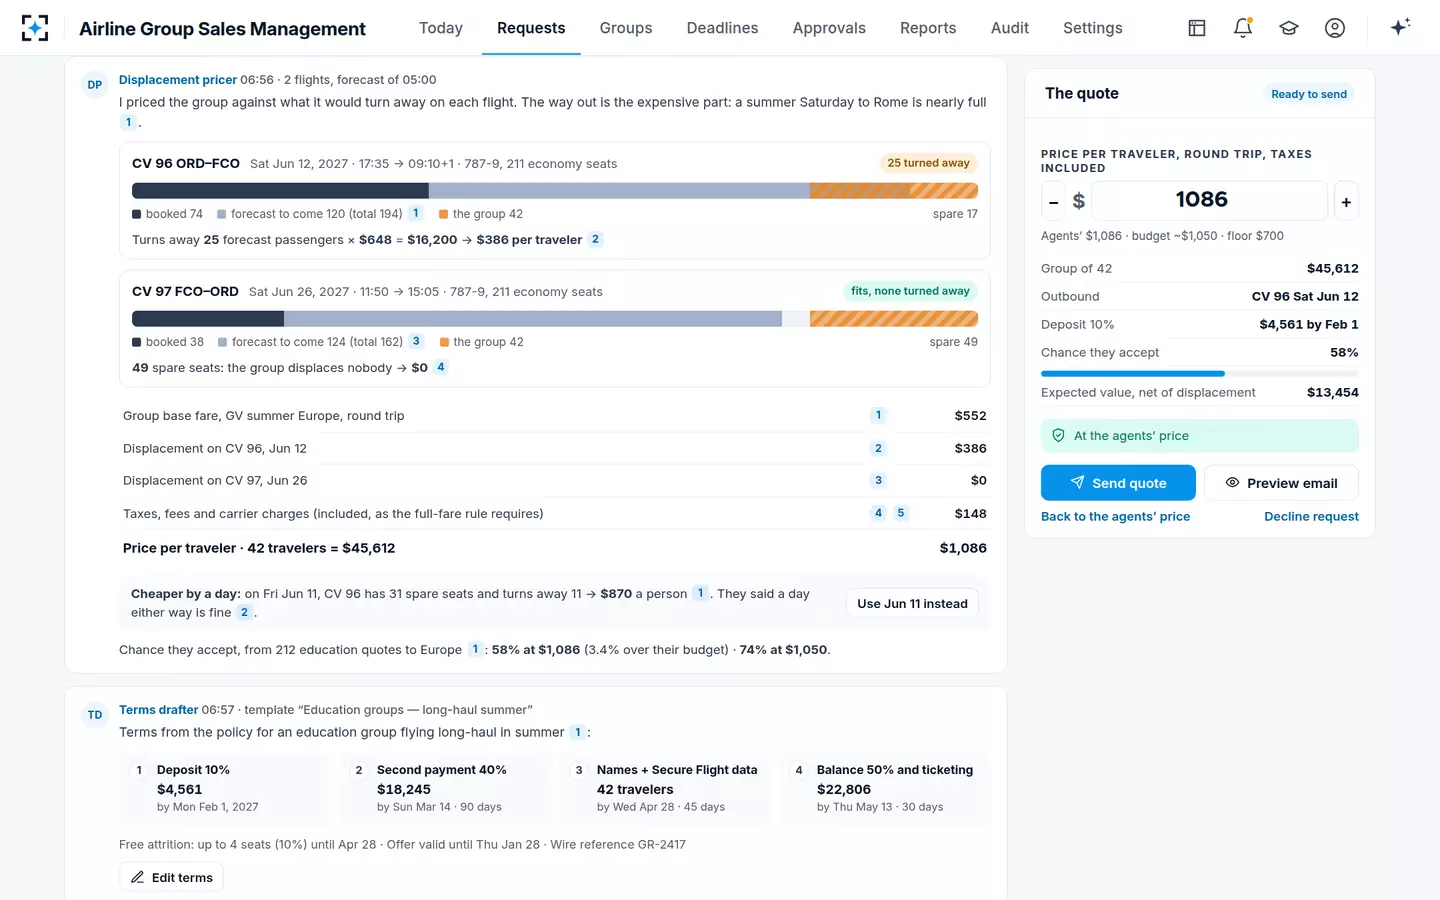Open the layout panel icon
The height and width of the screenshot is (900, 1440).
tap(1197, 28)
